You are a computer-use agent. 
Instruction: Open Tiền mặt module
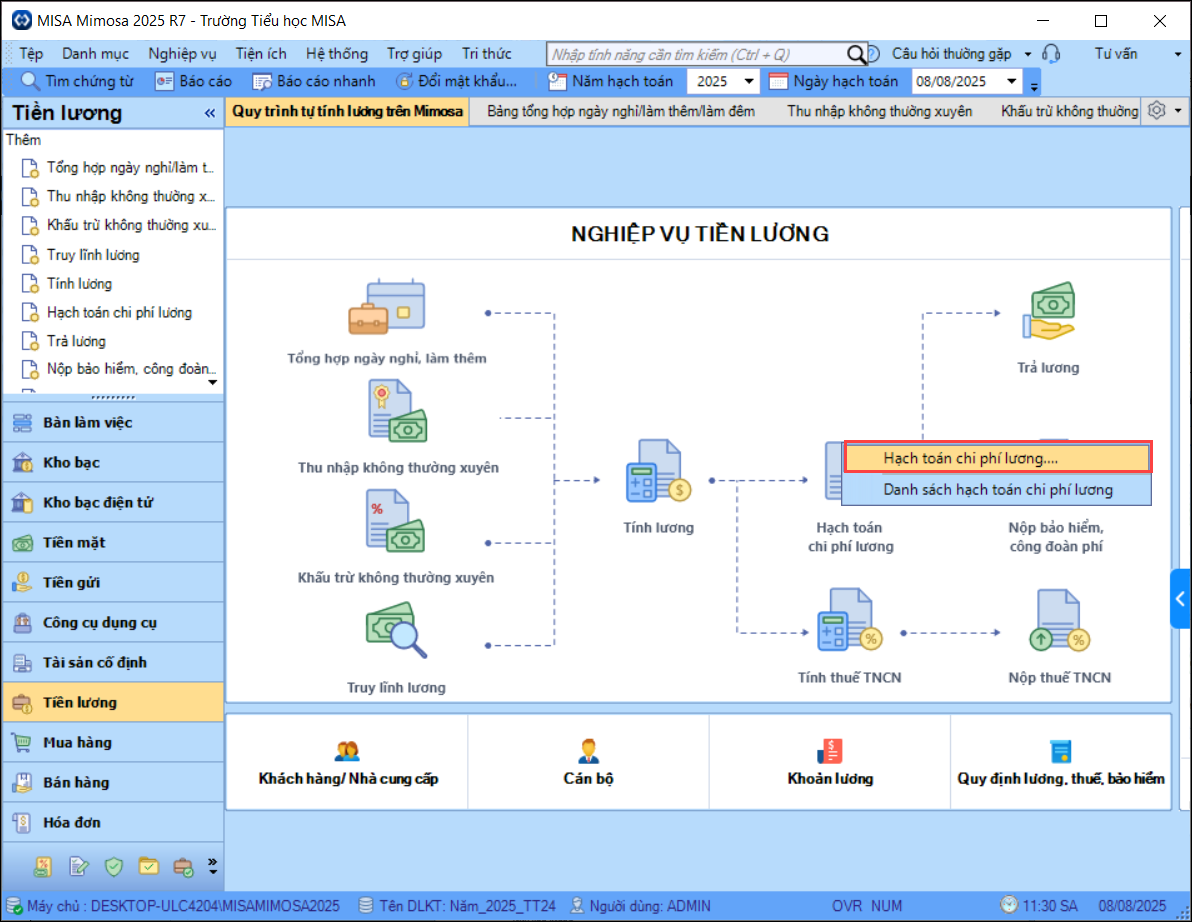pyautogui.click(x=113, y=543)
